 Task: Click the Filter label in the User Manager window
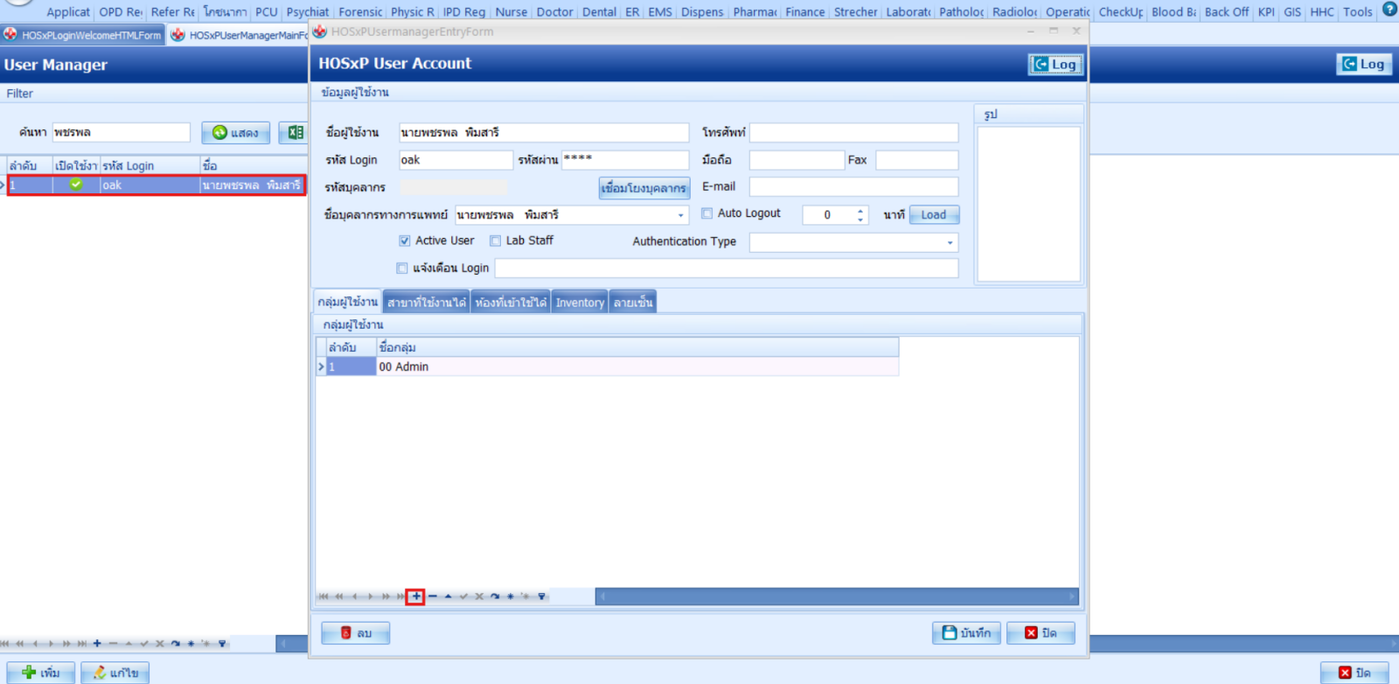20,93
